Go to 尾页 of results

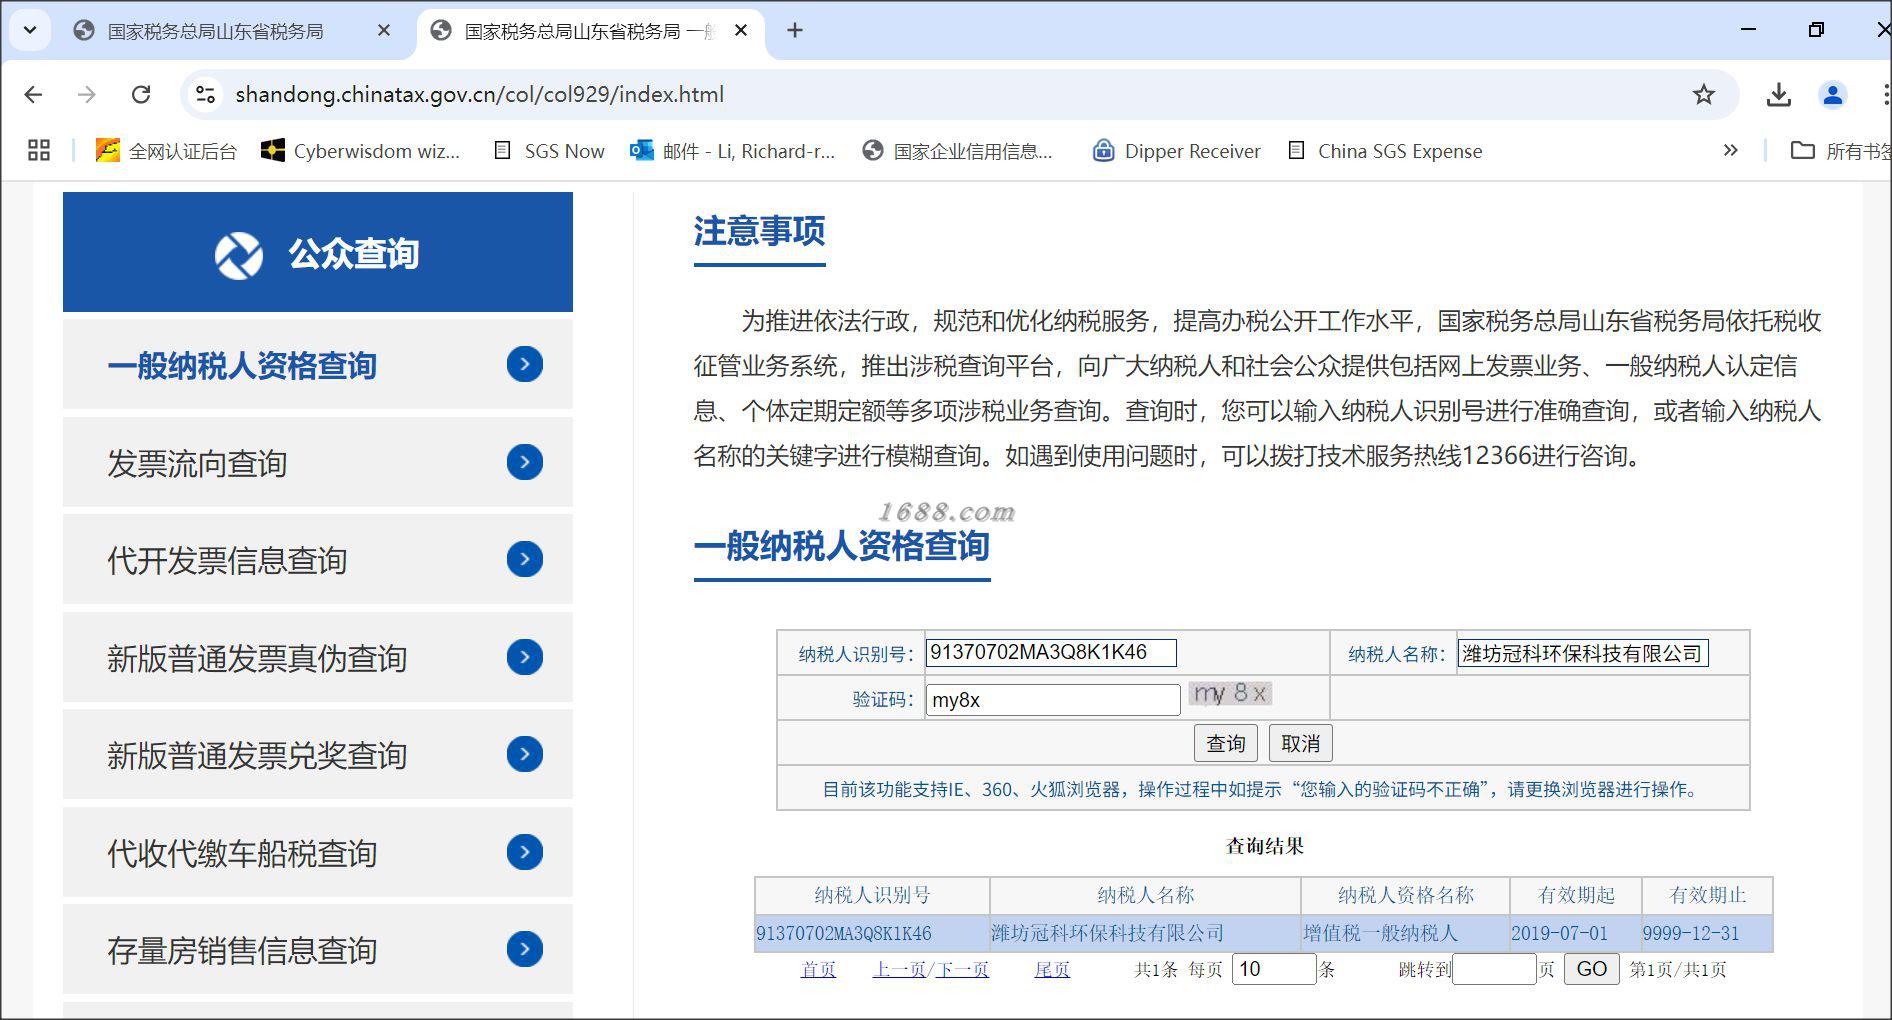[1052, 969]
